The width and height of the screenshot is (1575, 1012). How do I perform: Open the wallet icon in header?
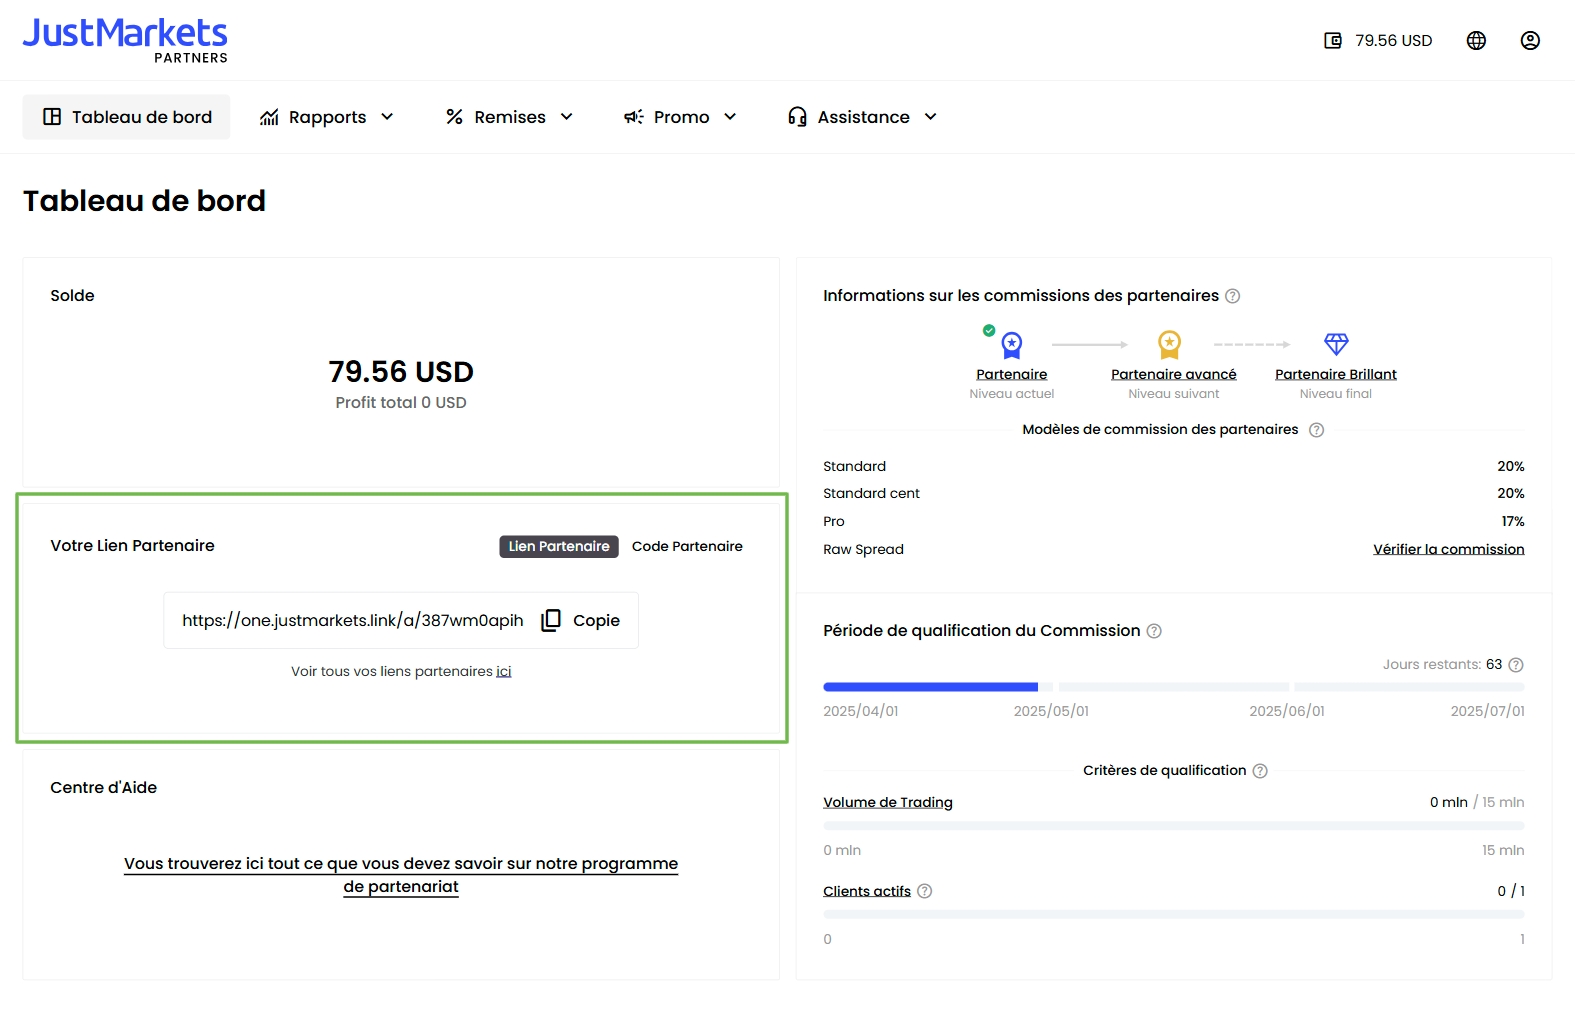(1333, 41)
